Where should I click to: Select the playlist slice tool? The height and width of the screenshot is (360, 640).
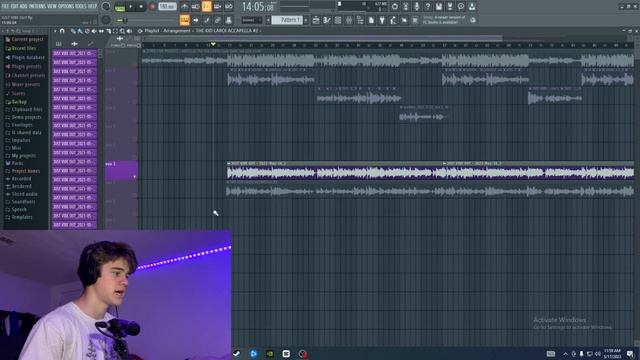(x=108, y=31)
